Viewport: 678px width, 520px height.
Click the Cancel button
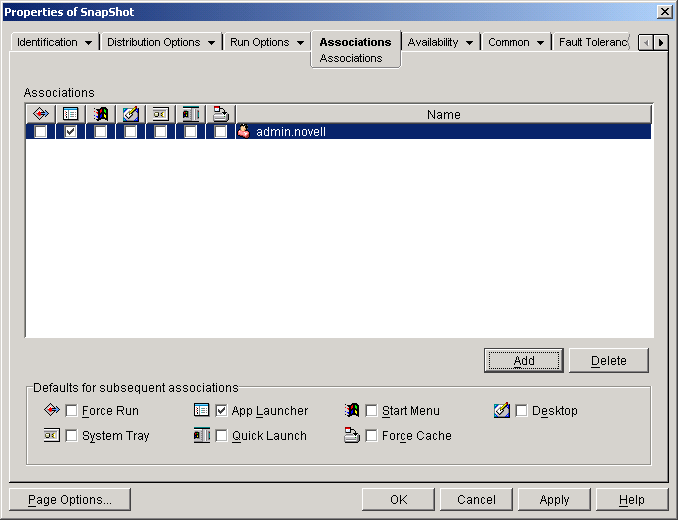[x=476, y=500]
